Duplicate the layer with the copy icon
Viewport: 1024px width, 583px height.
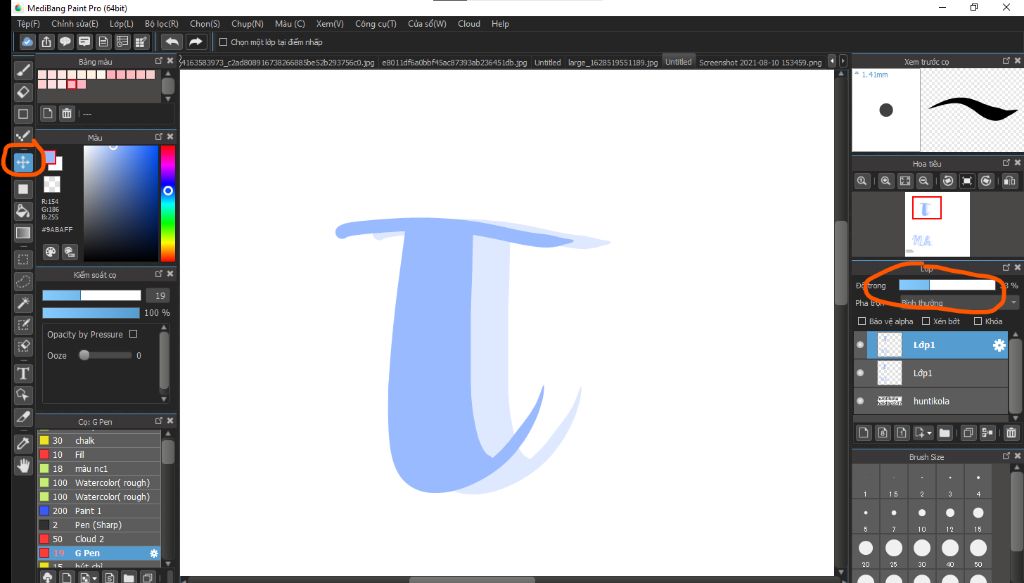click(968, 432)
